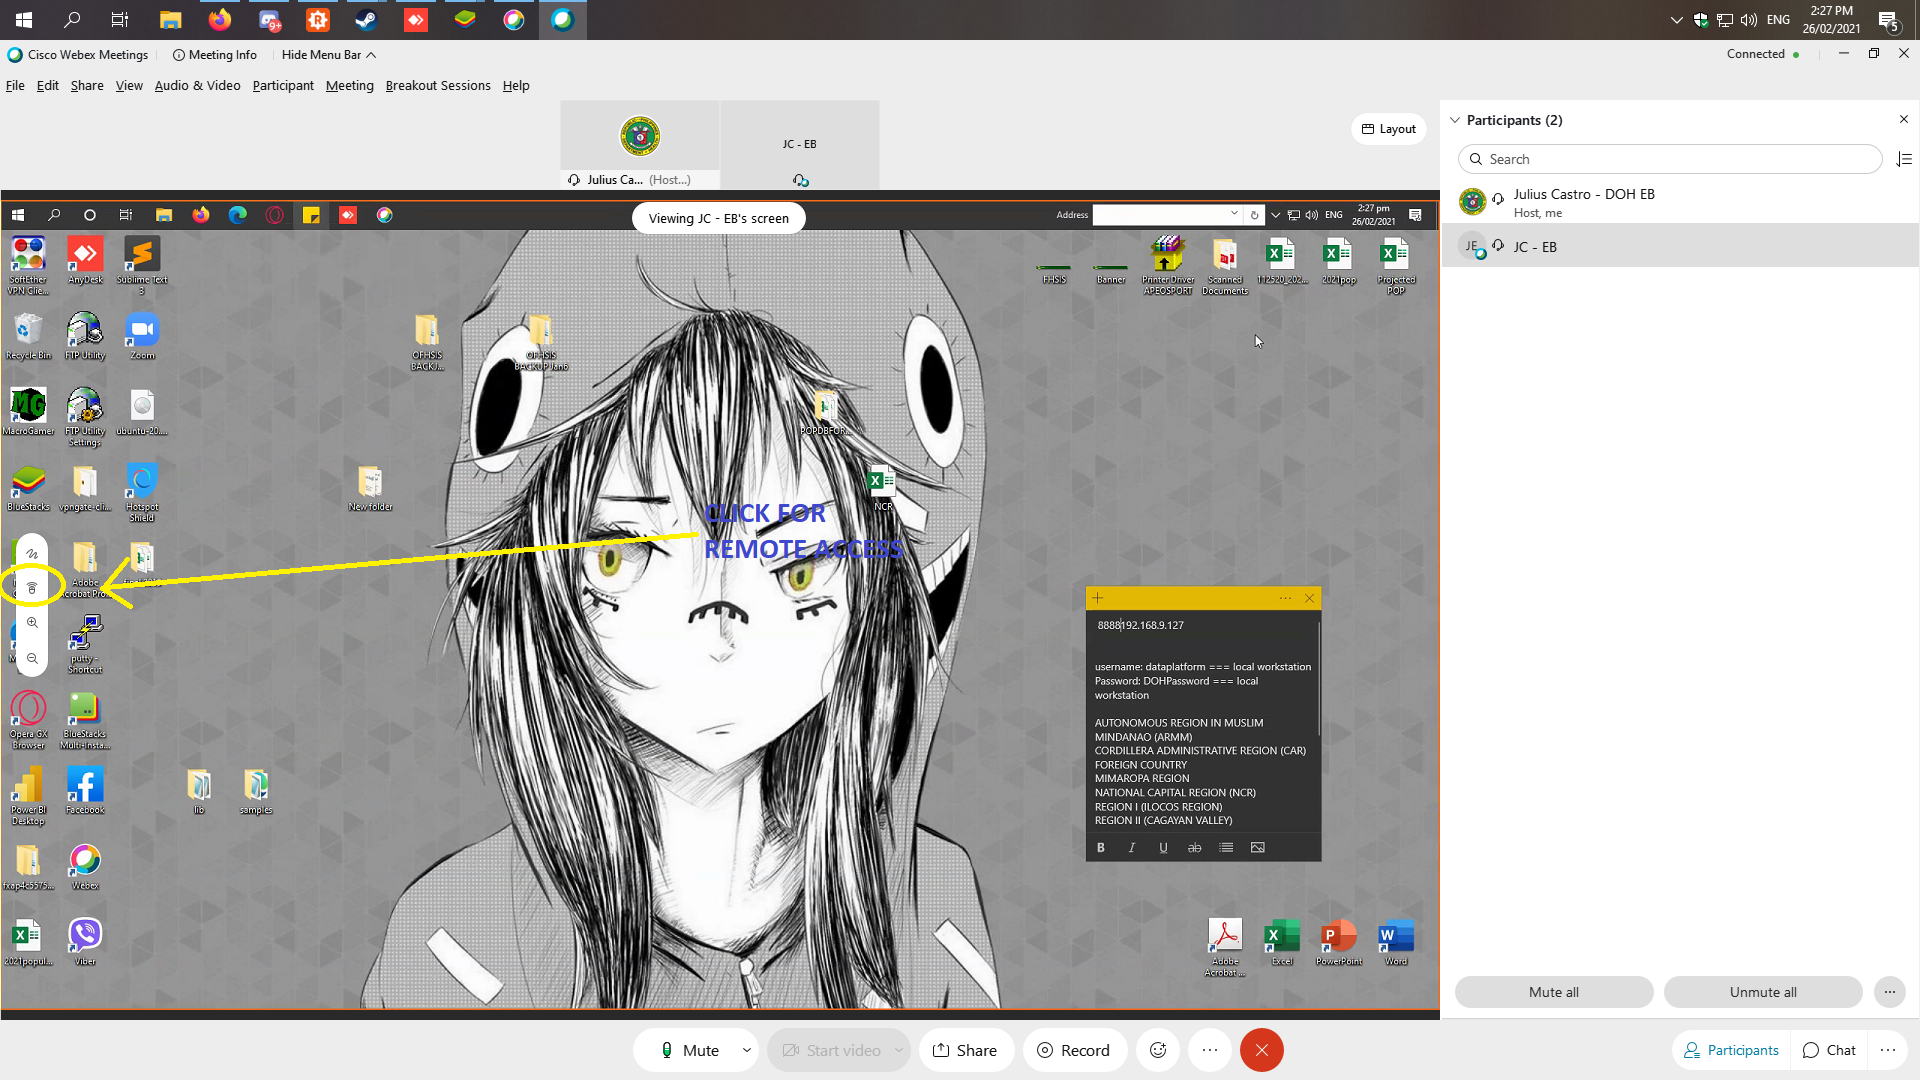Open Firefox from the Windows taskbar
1920x1080 pixels.
pos(219,20)
